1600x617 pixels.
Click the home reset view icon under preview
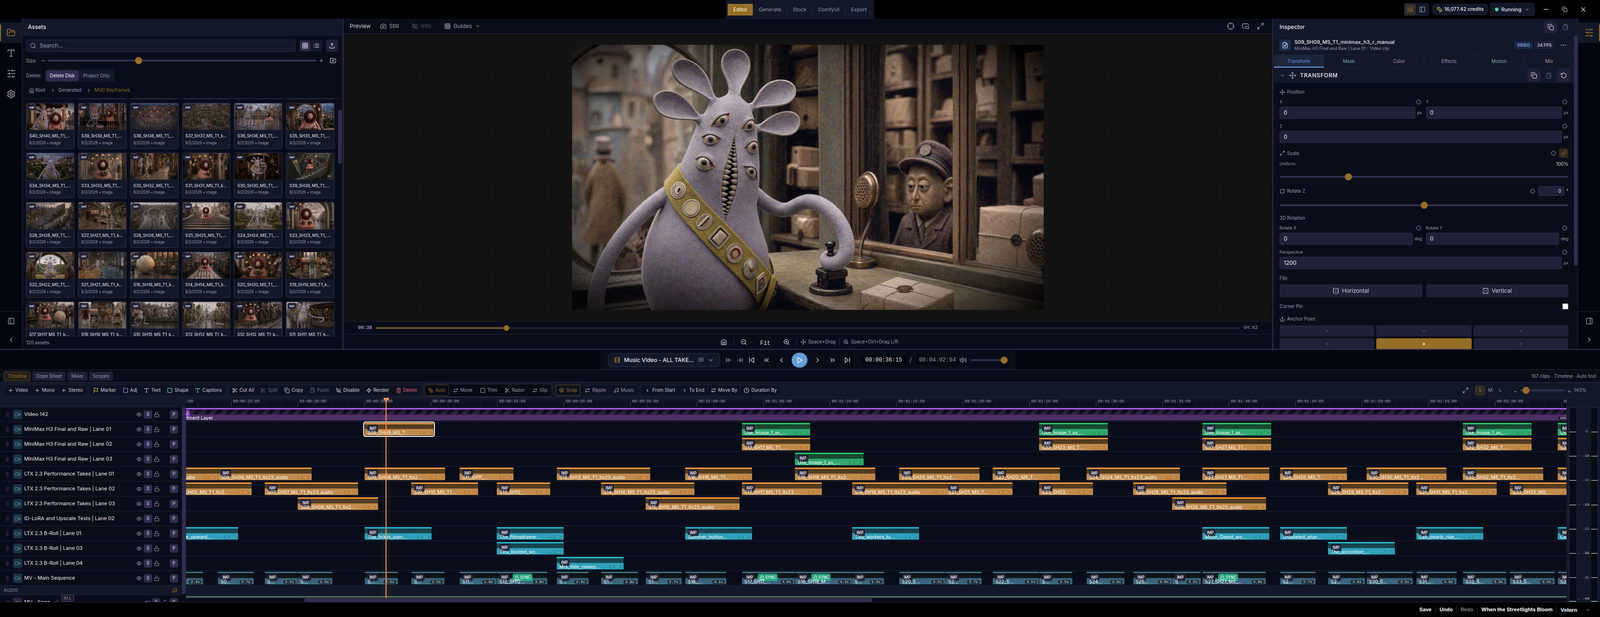[724, 342]
